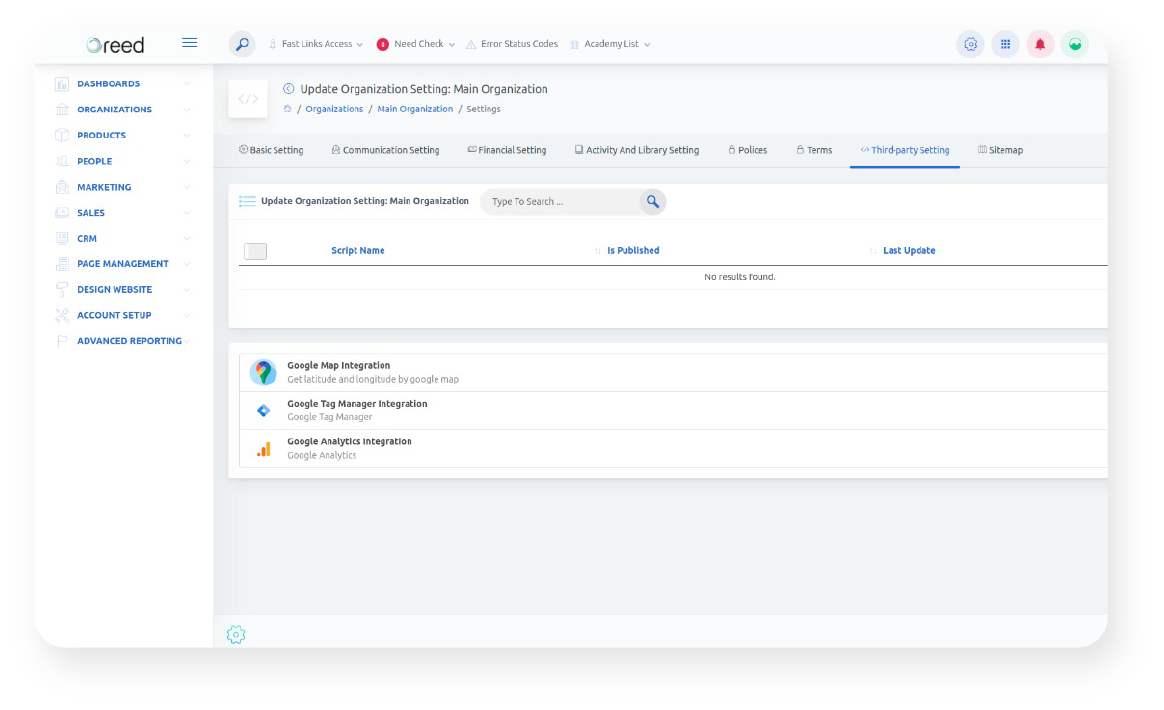Screen dimensions: 1164x710
Task: Select the Third-party Setting tab
Action: [x=905, y=150]
